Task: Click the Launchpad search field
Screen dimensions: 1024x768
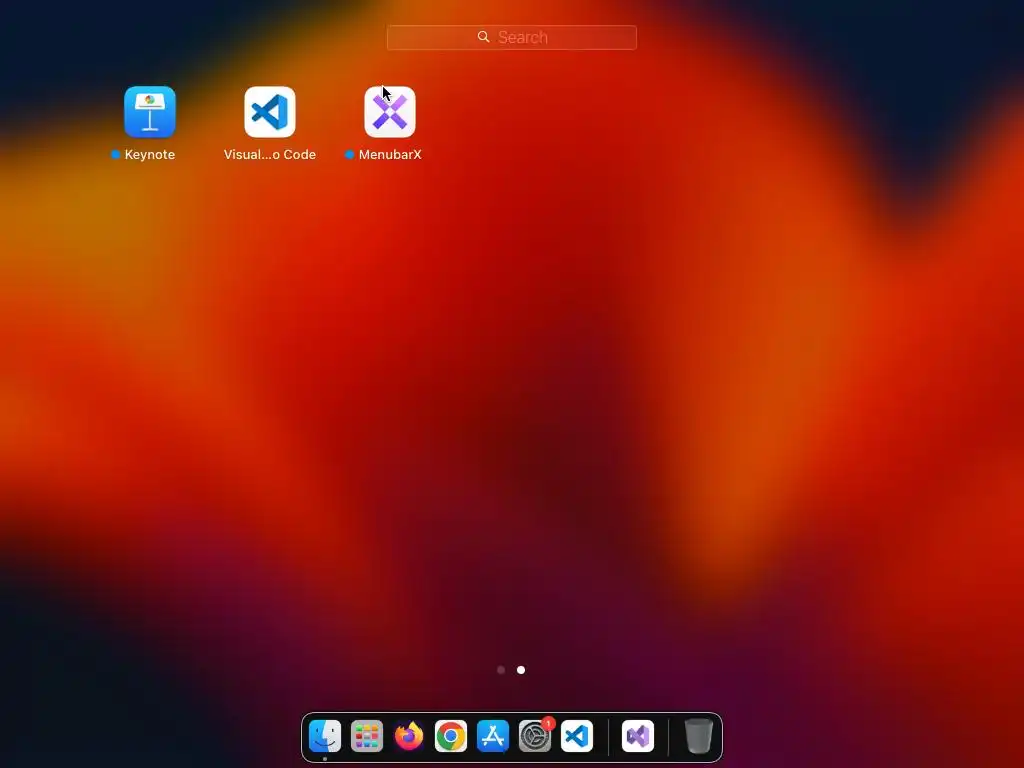Action: 511,37
